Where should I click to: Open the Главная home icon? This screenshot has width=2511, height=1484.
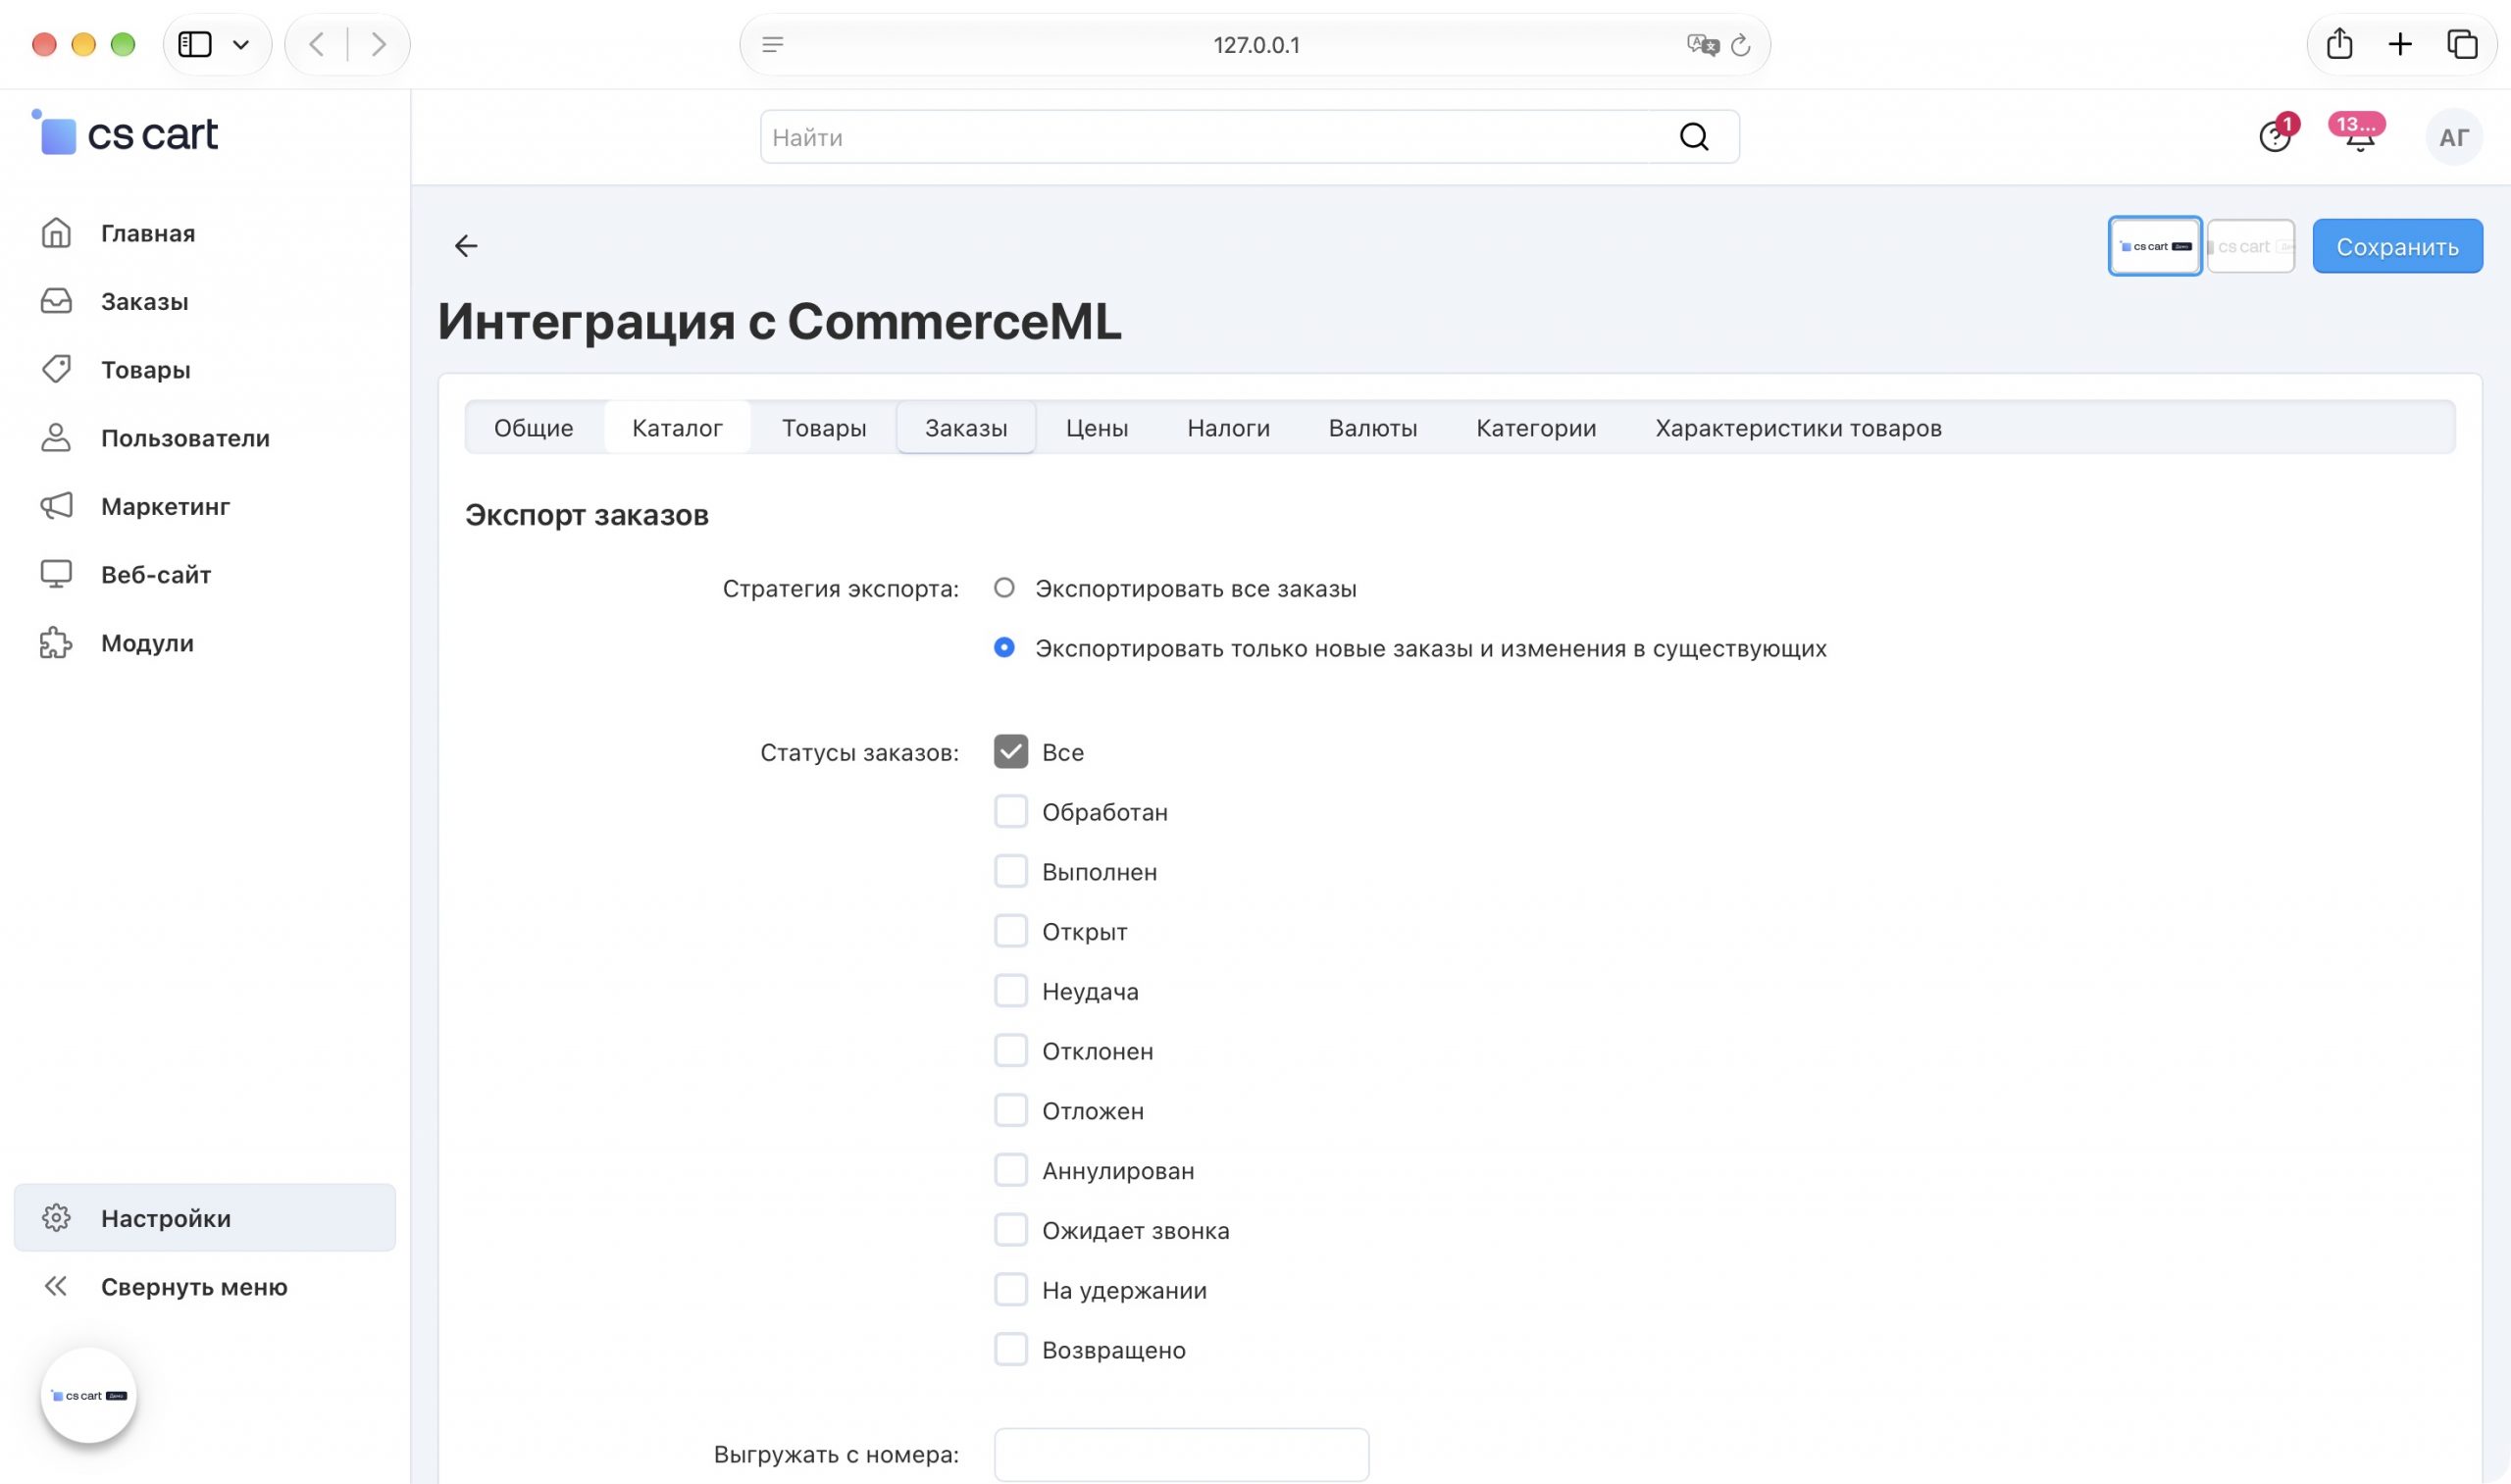[56, 233]
